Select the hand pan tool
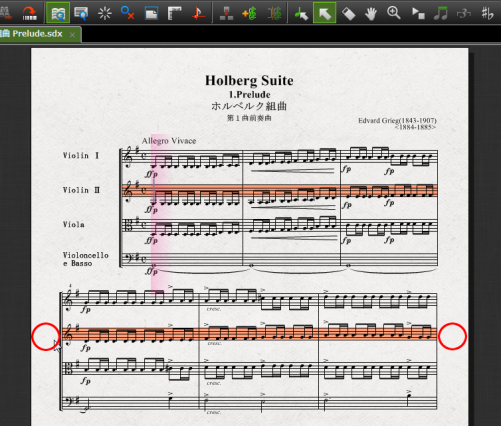 click(x=371, y=13)
